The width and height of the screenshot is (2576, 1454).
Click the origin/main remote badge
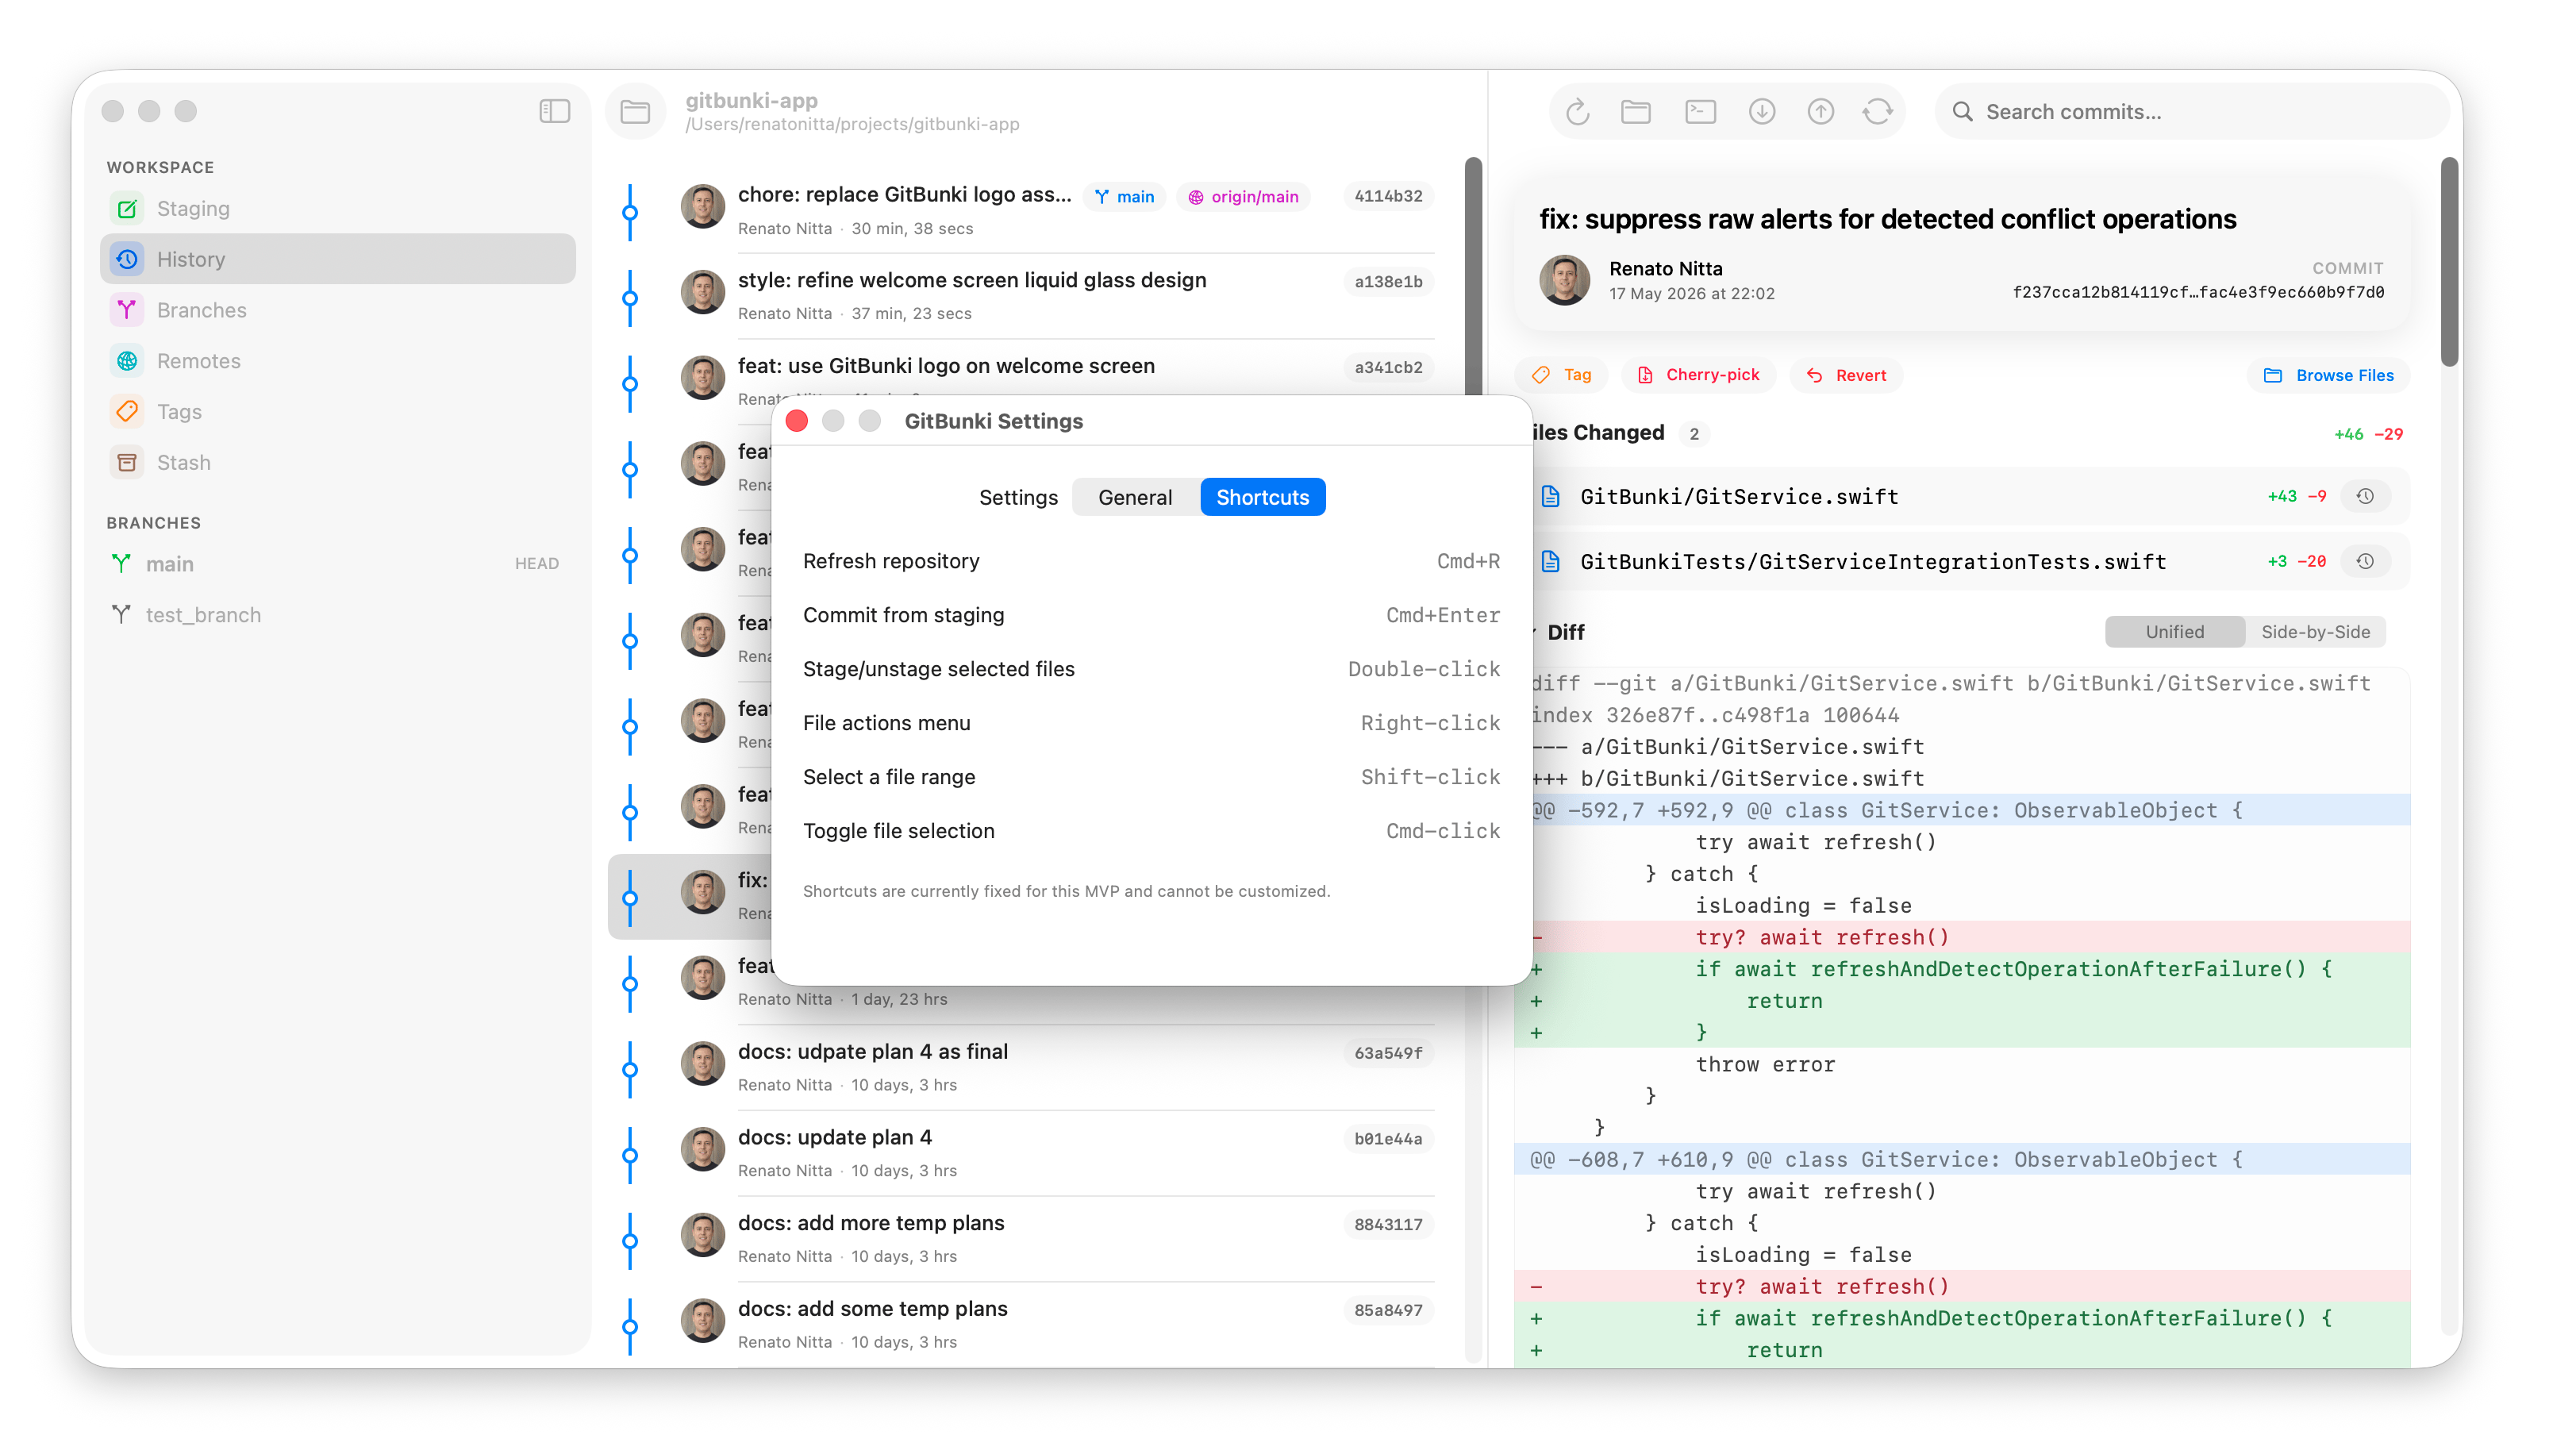click(x=1243, y=196)
